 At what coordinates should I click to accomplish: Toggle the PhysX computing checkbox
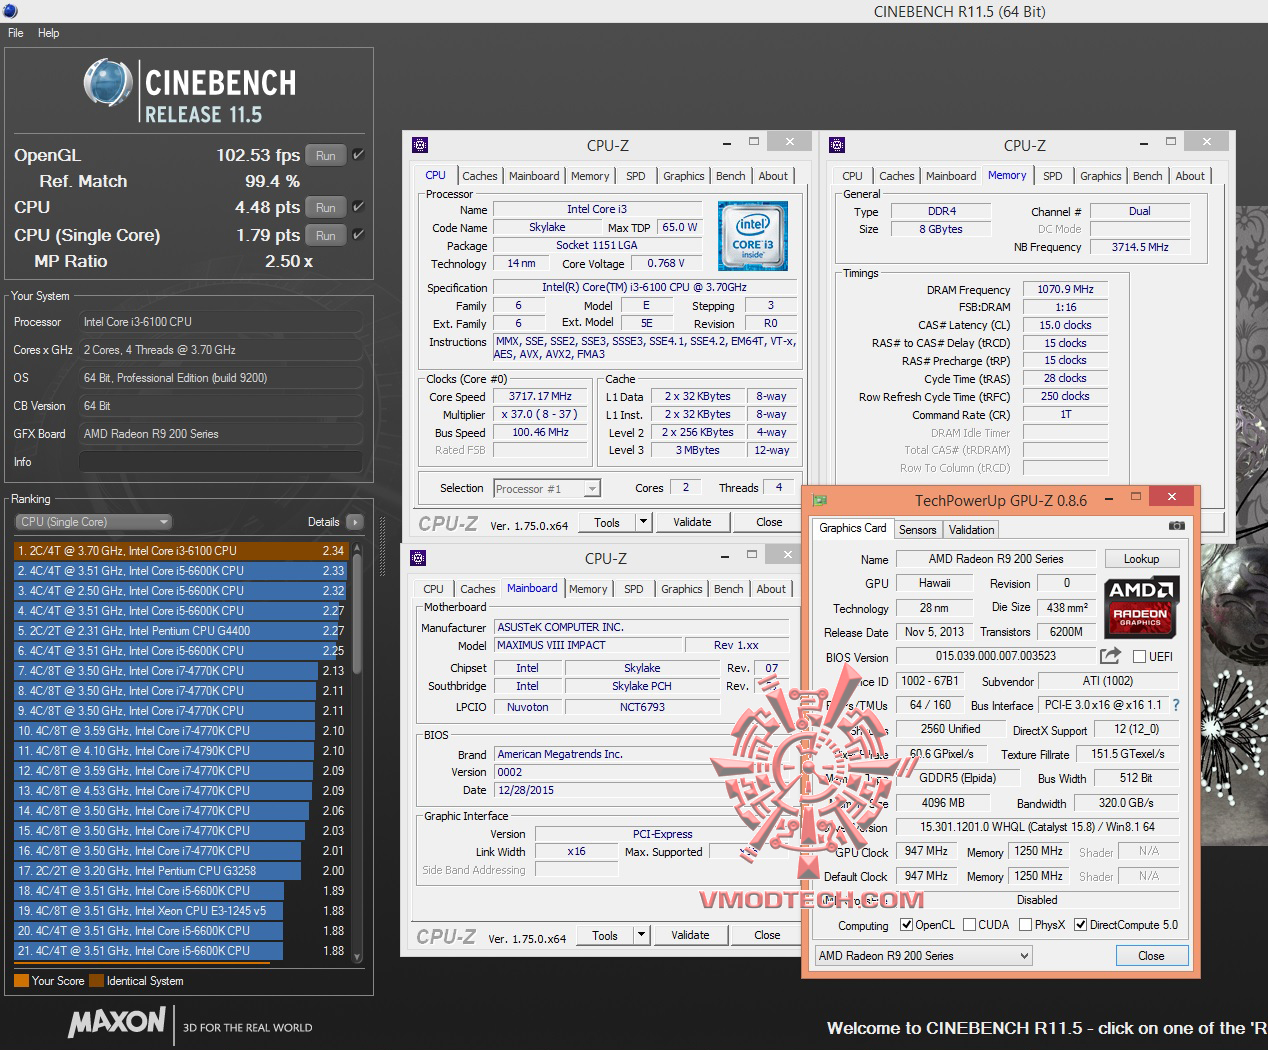(x=1025, y=925)
